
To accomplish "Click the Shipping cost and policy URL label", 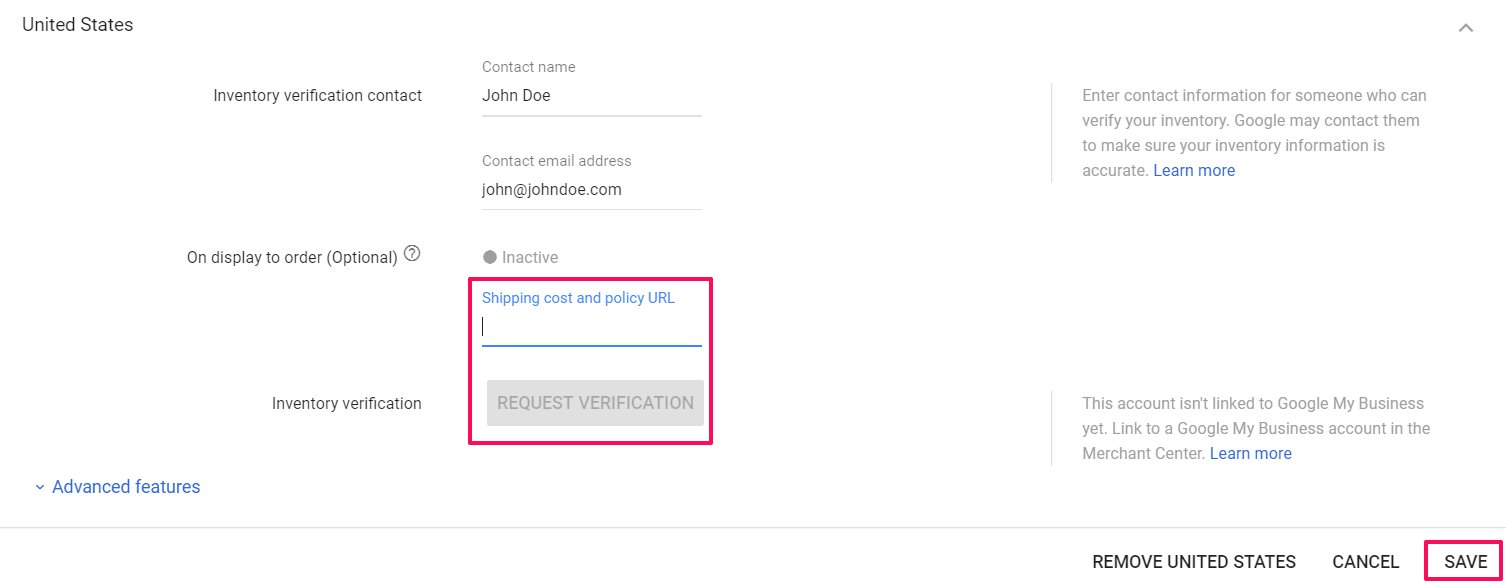I will coord(578,298).
